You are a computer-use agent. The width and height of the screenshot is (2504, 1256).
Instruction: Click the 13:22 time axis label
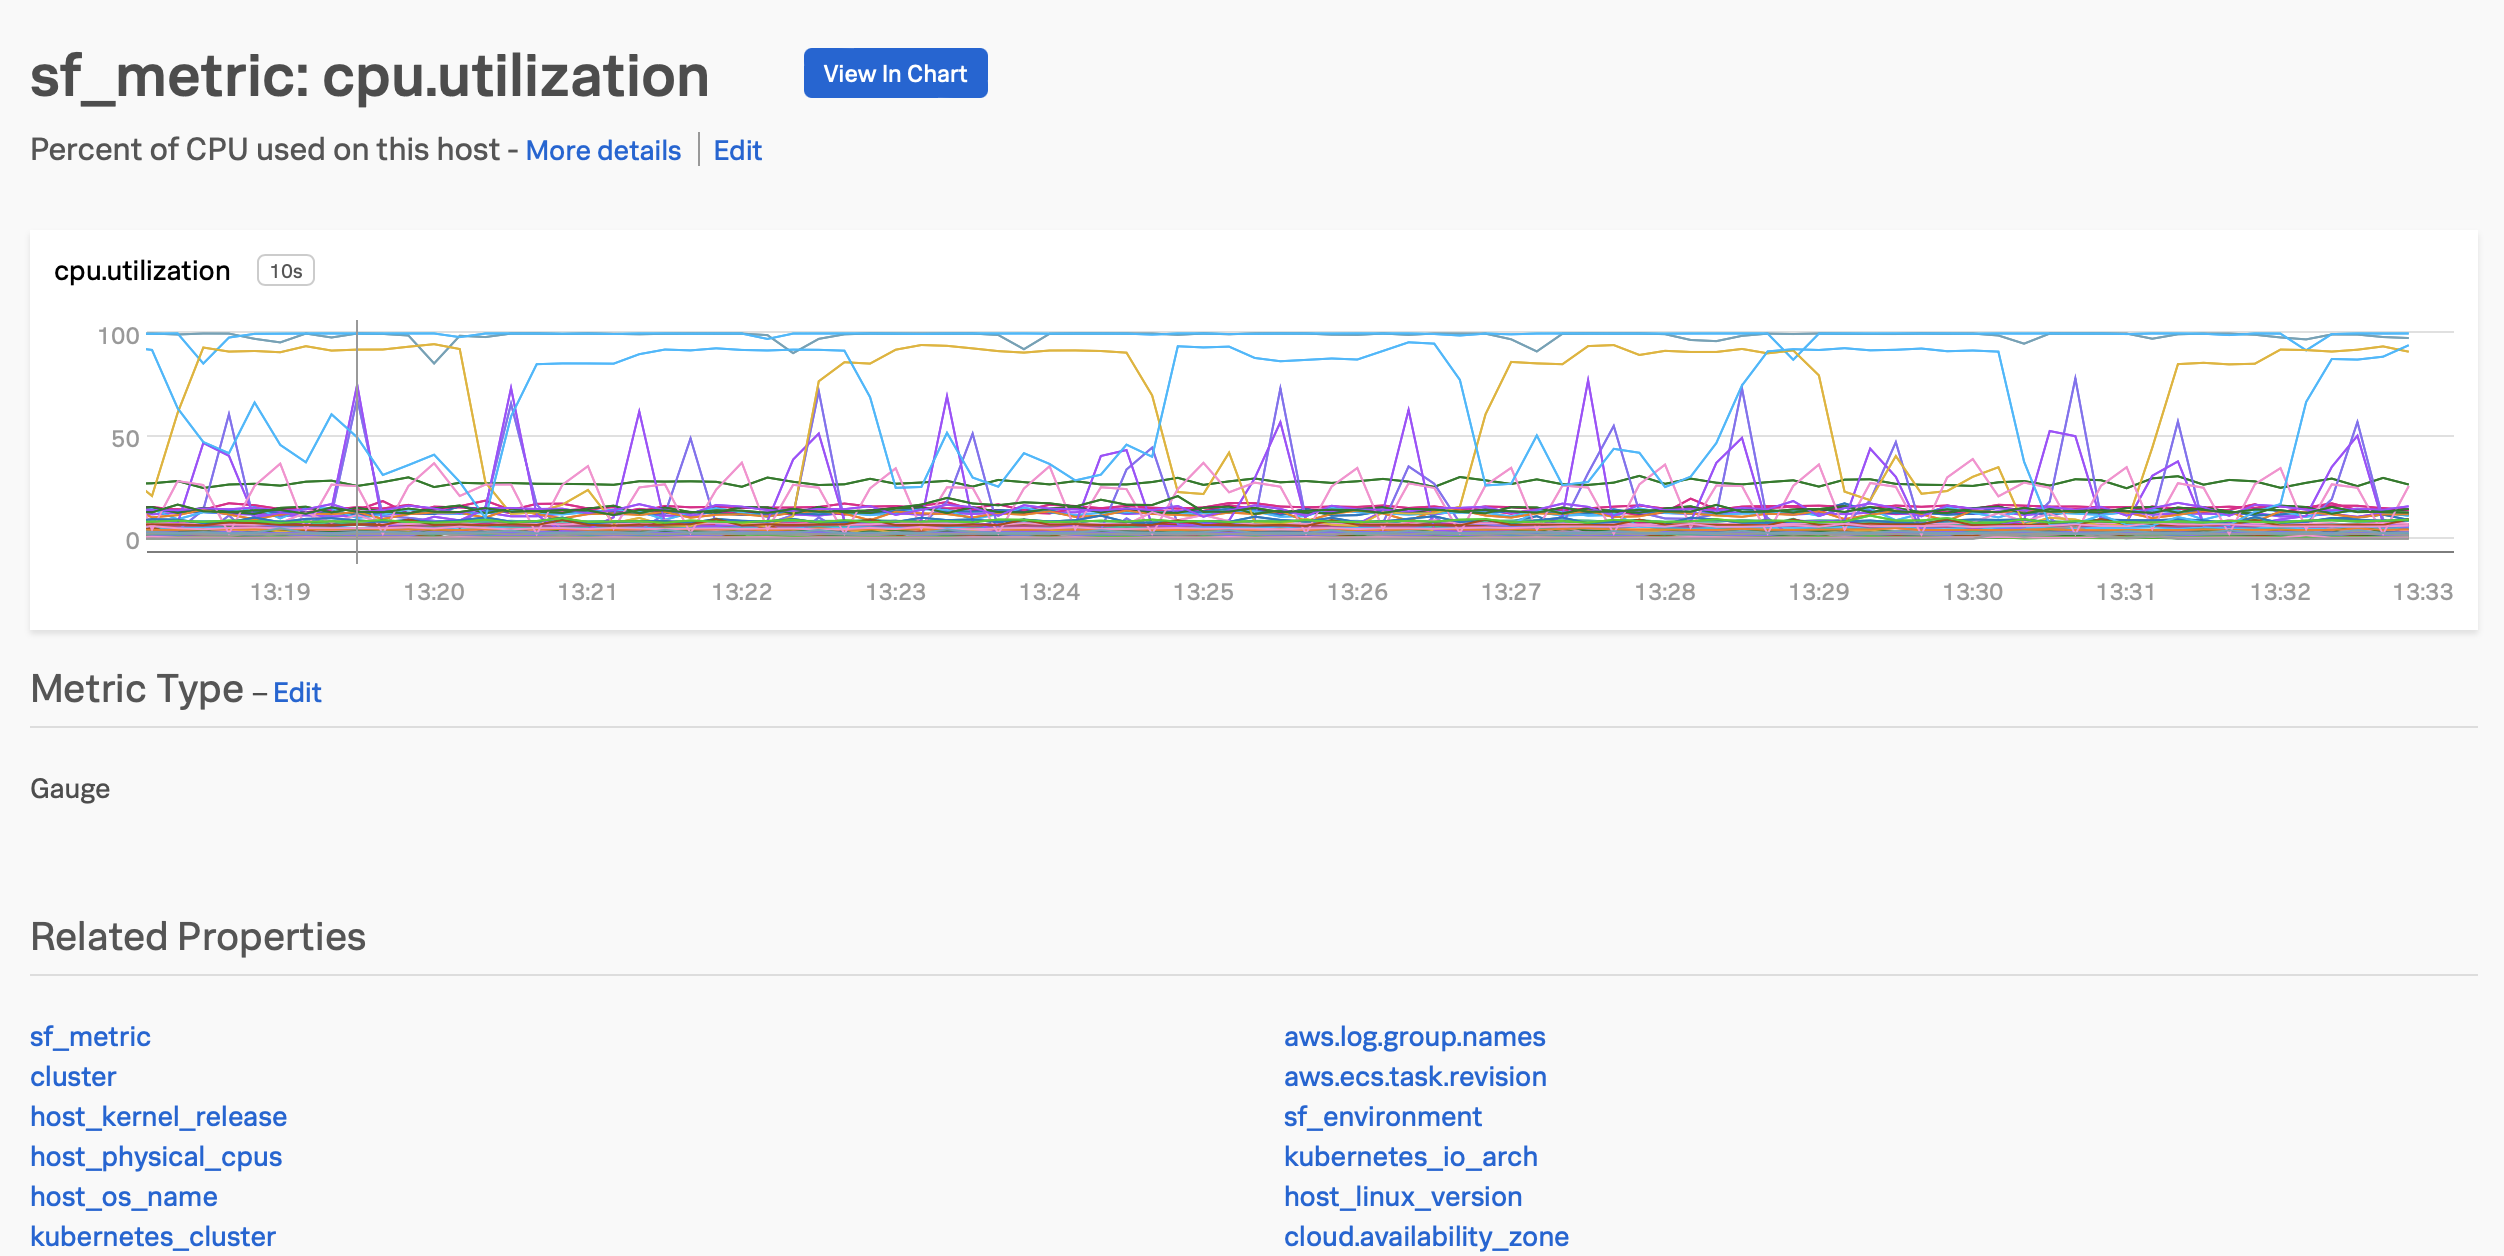(741, 591)
